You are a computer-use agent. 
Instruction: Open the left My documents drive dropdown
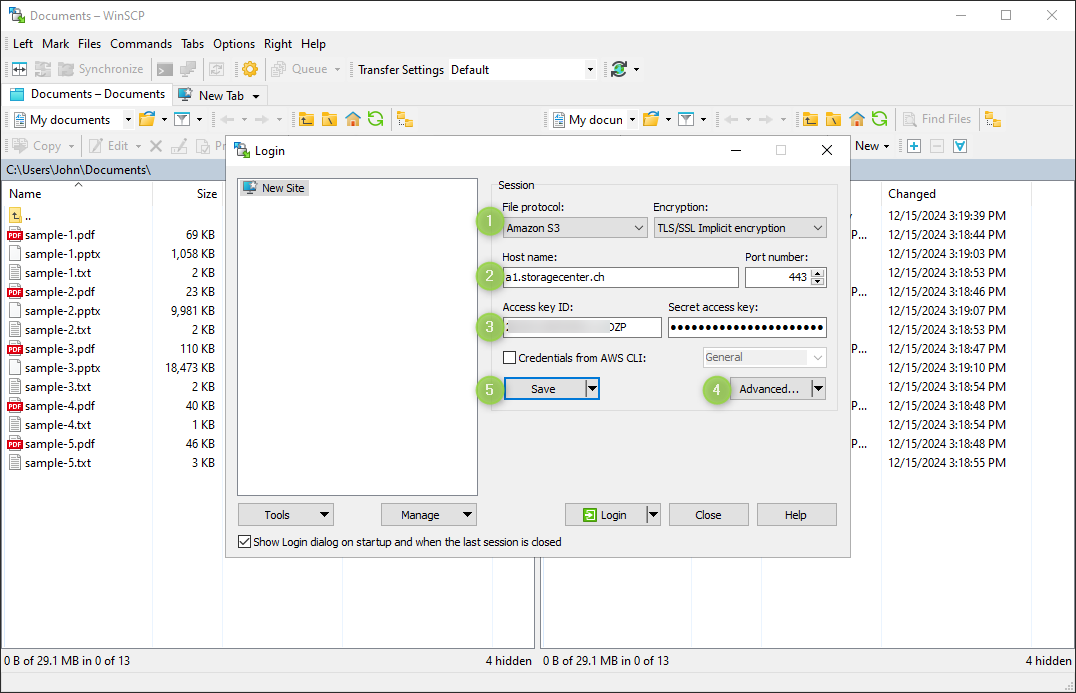coord(128,119)
